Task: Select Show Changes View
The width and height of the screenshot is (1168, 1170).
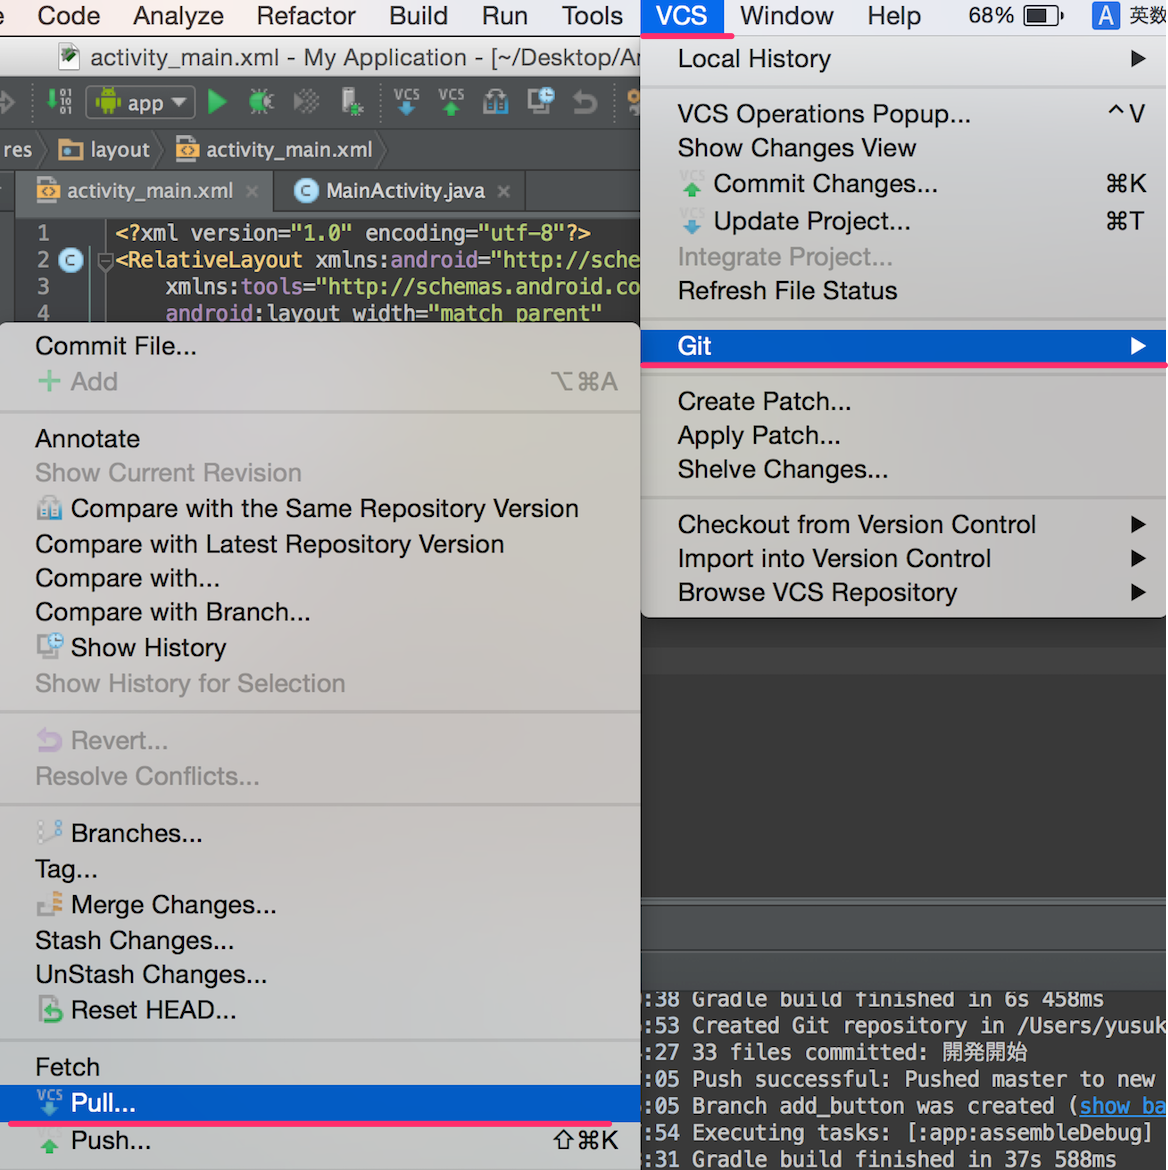Action: click(903, 148)
